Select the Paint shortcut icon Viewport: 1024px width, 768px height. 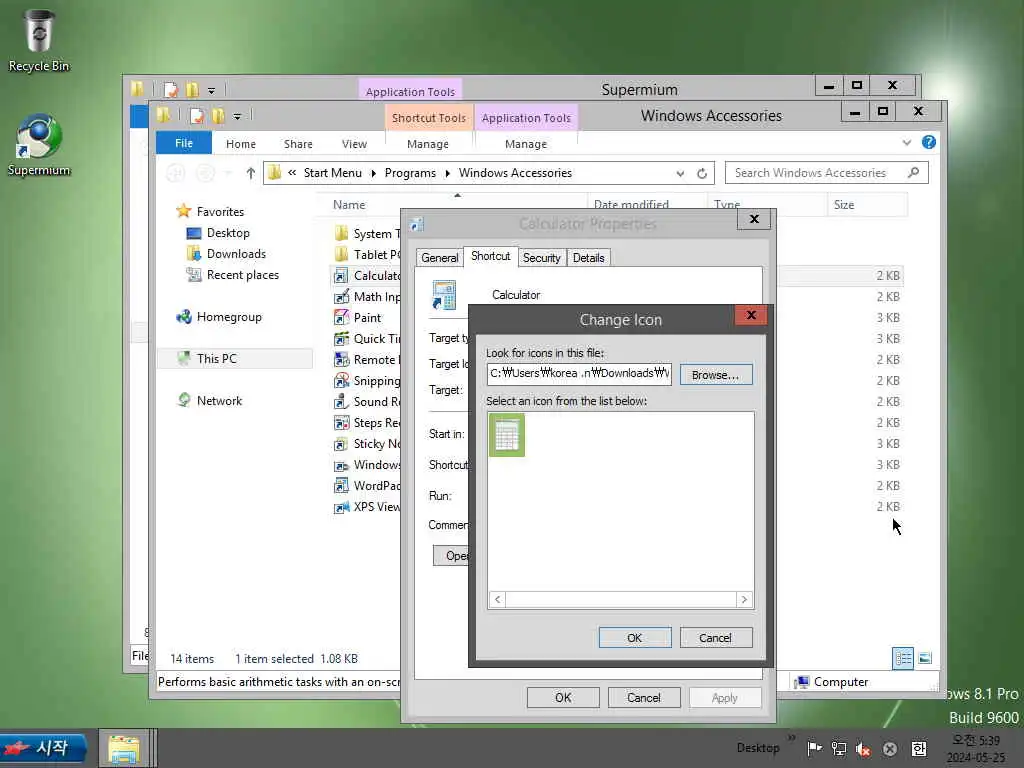342,317
